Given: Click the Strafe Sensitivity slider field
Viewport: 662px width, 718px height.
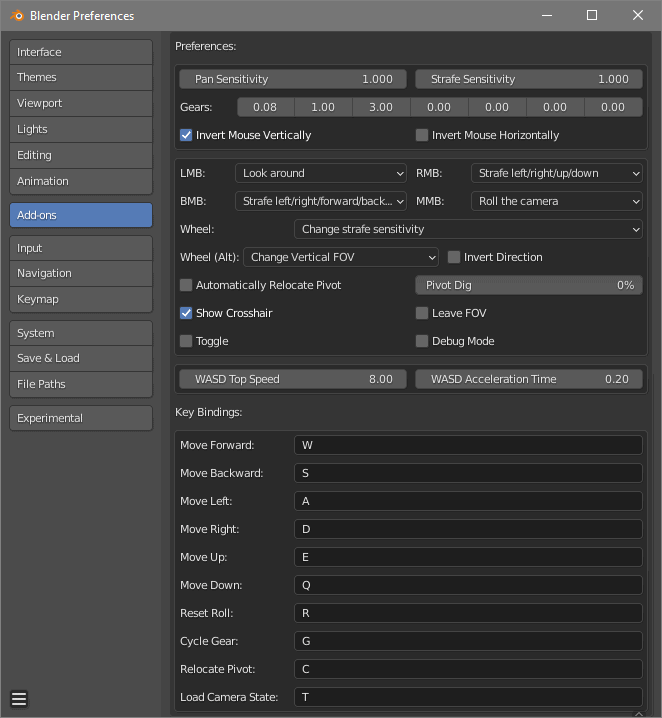Looking at the screenshot, I should click(529, 79).
